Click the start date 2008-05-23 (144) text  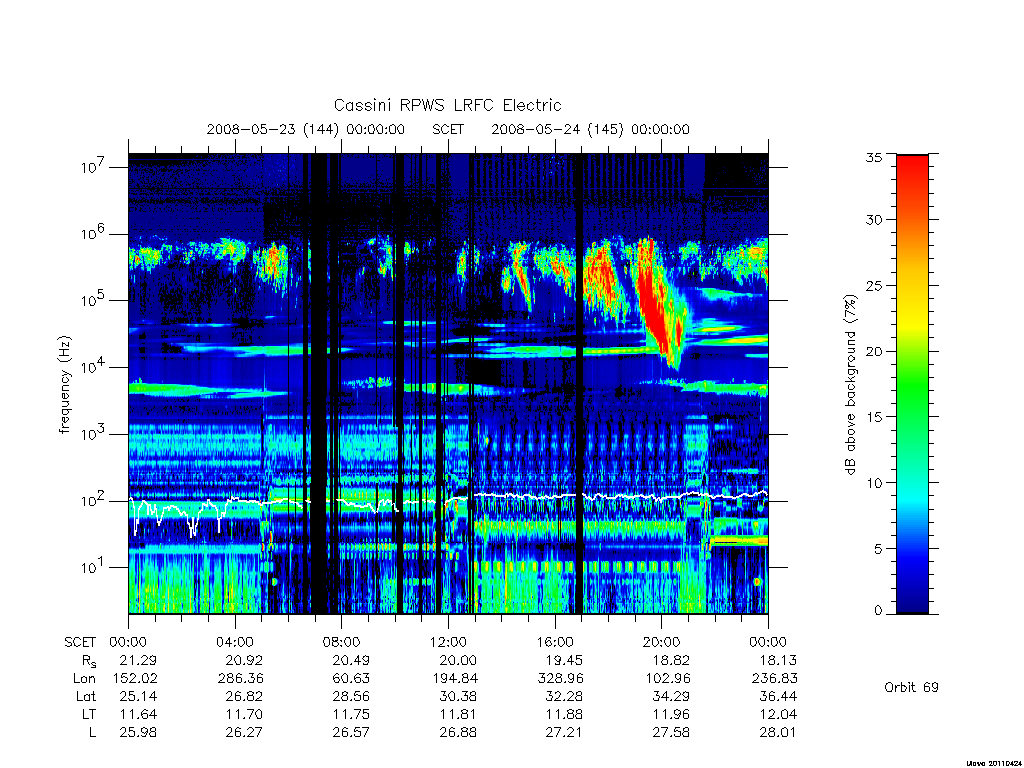tap(273, 129)
